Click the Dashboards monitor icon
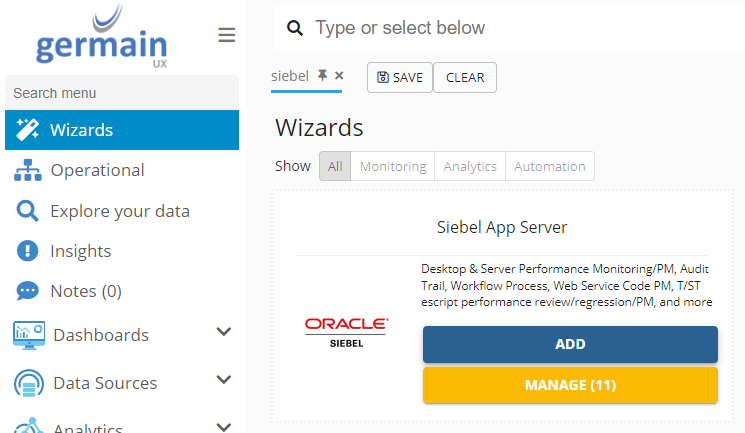 [x=28, y=335]
